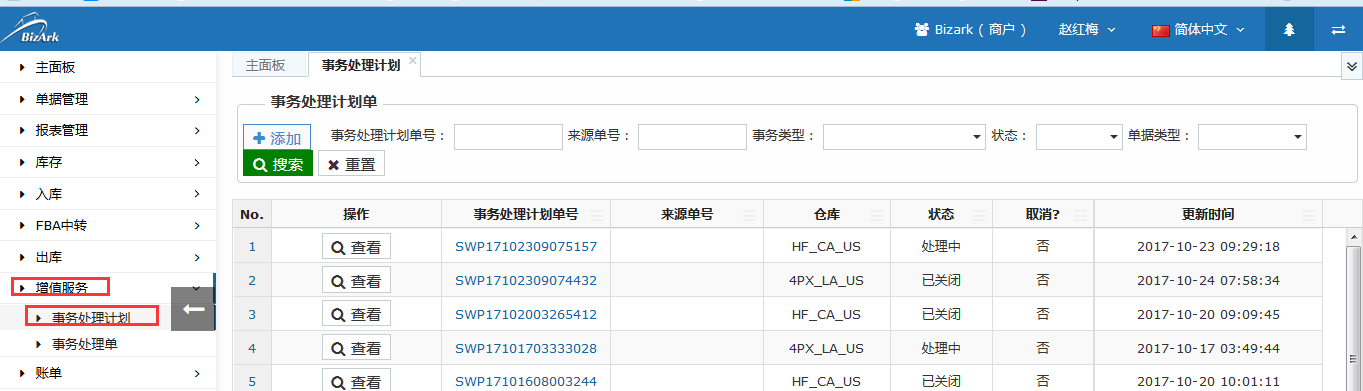Screen dimensions: 1363x391
Task: Open column menu for 事务处理计划单号 header
Action: [596, 215]
